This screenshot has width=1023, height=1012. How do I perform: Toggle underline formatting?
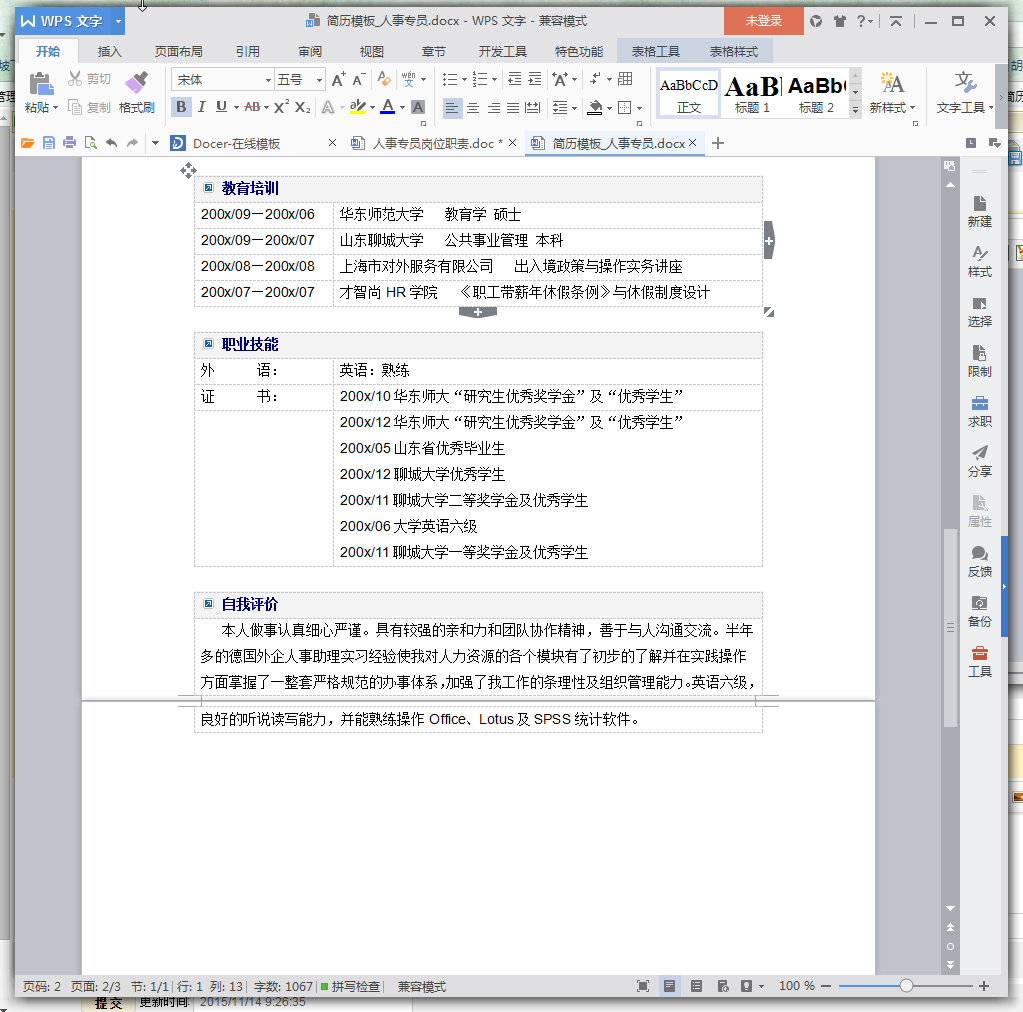[222, 107]
